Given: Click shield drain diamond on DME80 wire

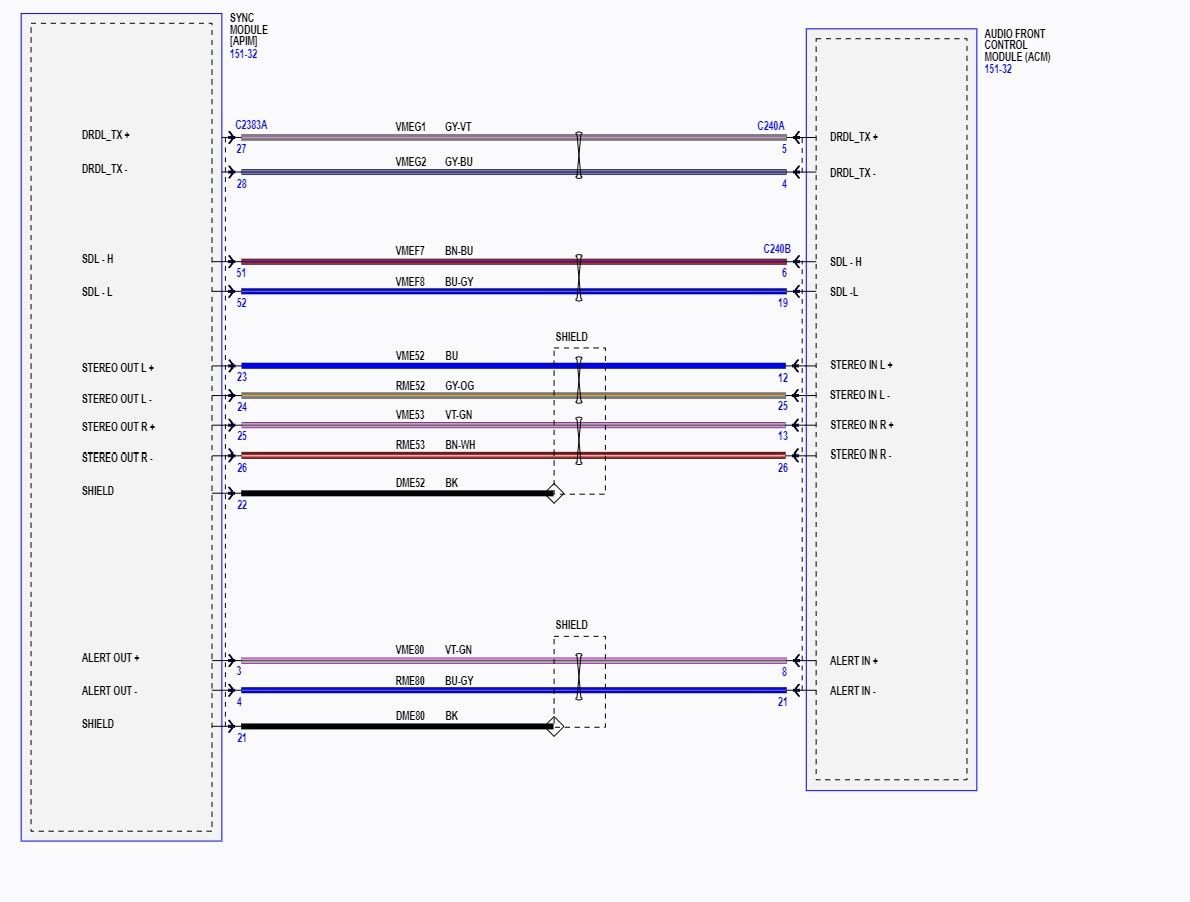Looking at the screenshot, I should click(555, 727).
